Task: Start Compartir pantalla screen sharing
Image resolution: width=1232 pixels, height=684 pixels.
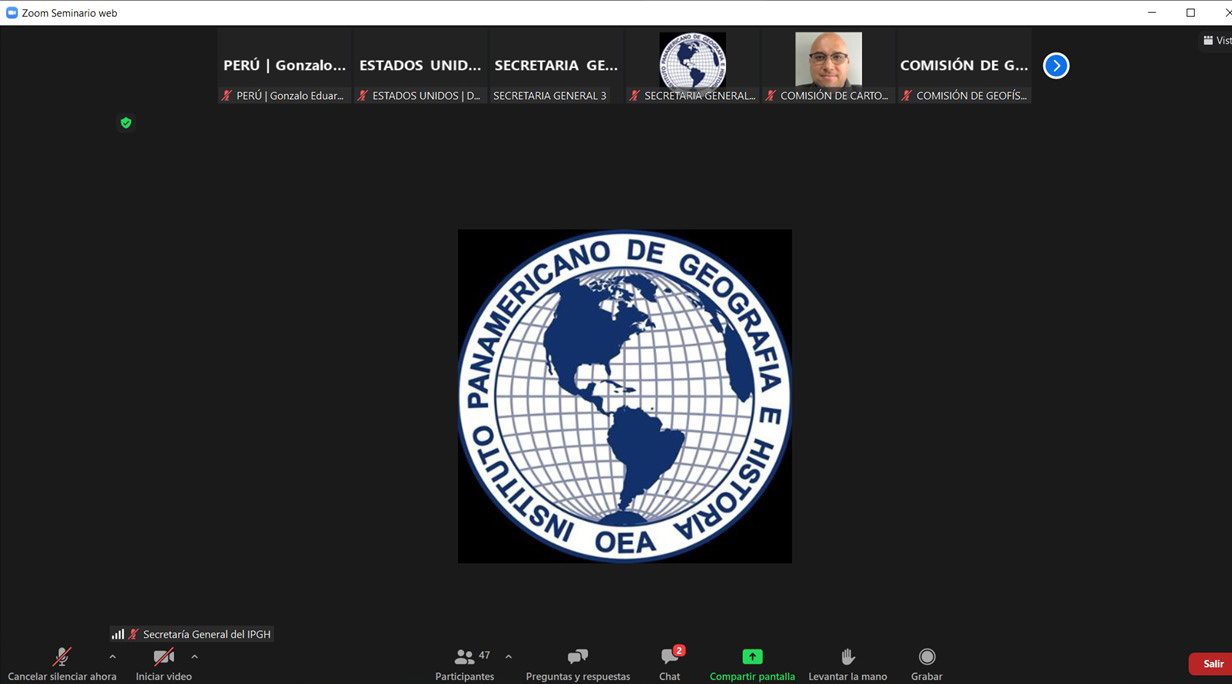Action: point(752,663)
